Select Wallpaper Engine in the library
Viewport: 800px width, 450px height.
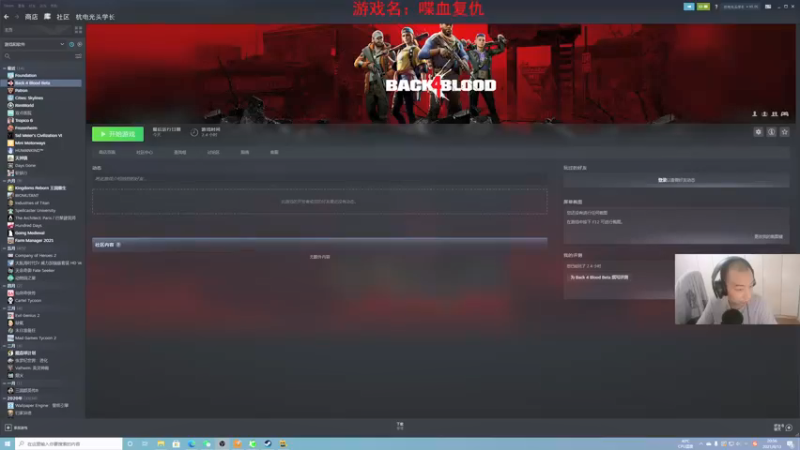click(43, 406)
